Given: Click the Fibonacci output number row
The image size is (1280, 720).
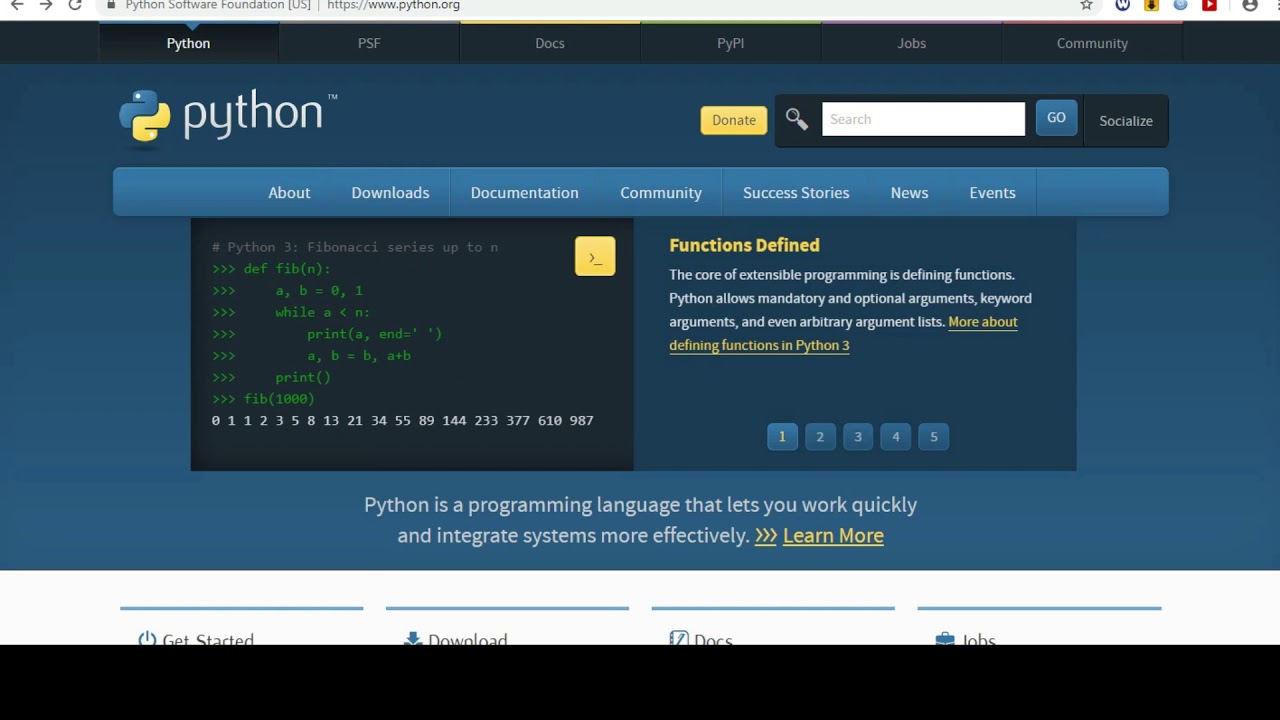Looking at the screenshot, I should 403,420.
